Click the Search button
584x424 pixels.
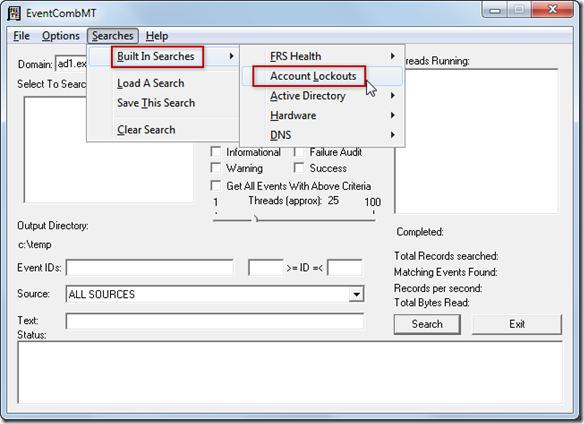click(427, 324)
